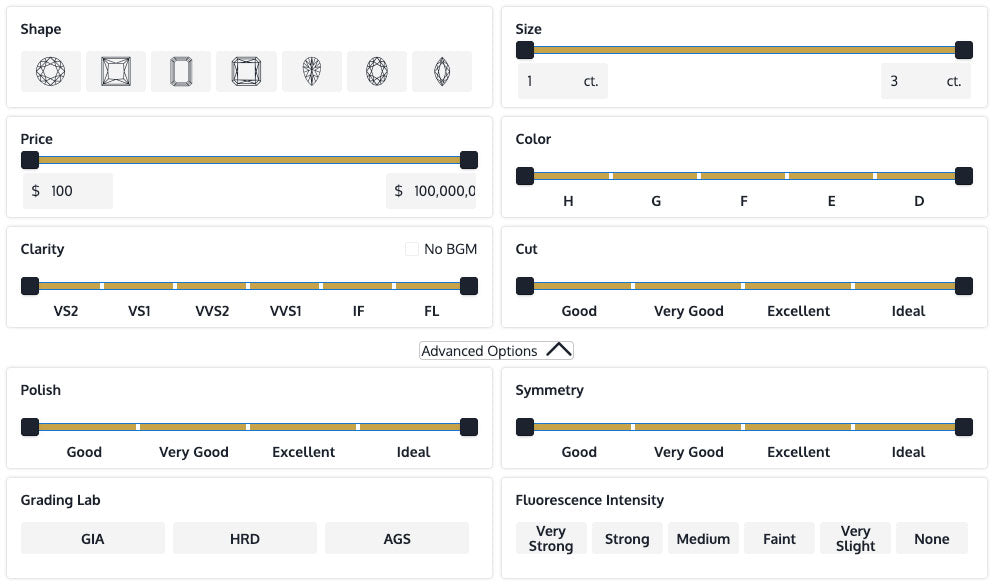This screenshot has height=586, width=995.
Task: Choose the pear diamond shape
Action: 312,72
